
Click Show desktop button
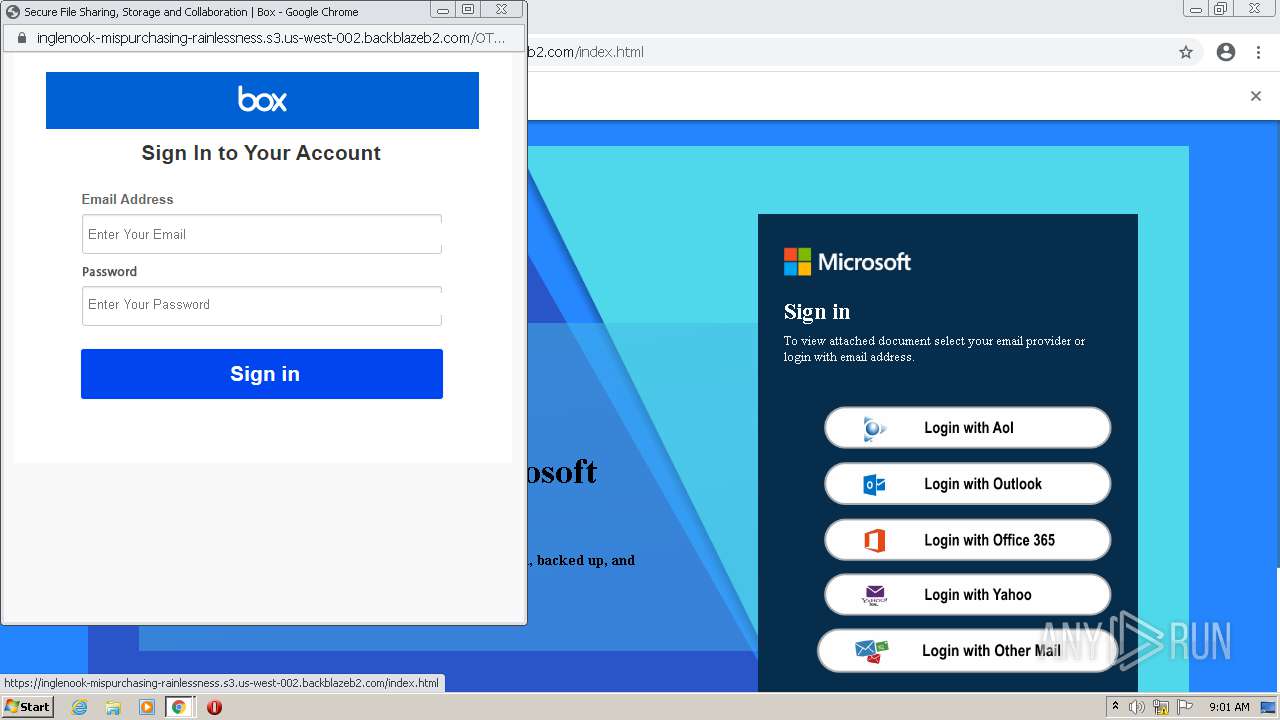point(1269,707)
